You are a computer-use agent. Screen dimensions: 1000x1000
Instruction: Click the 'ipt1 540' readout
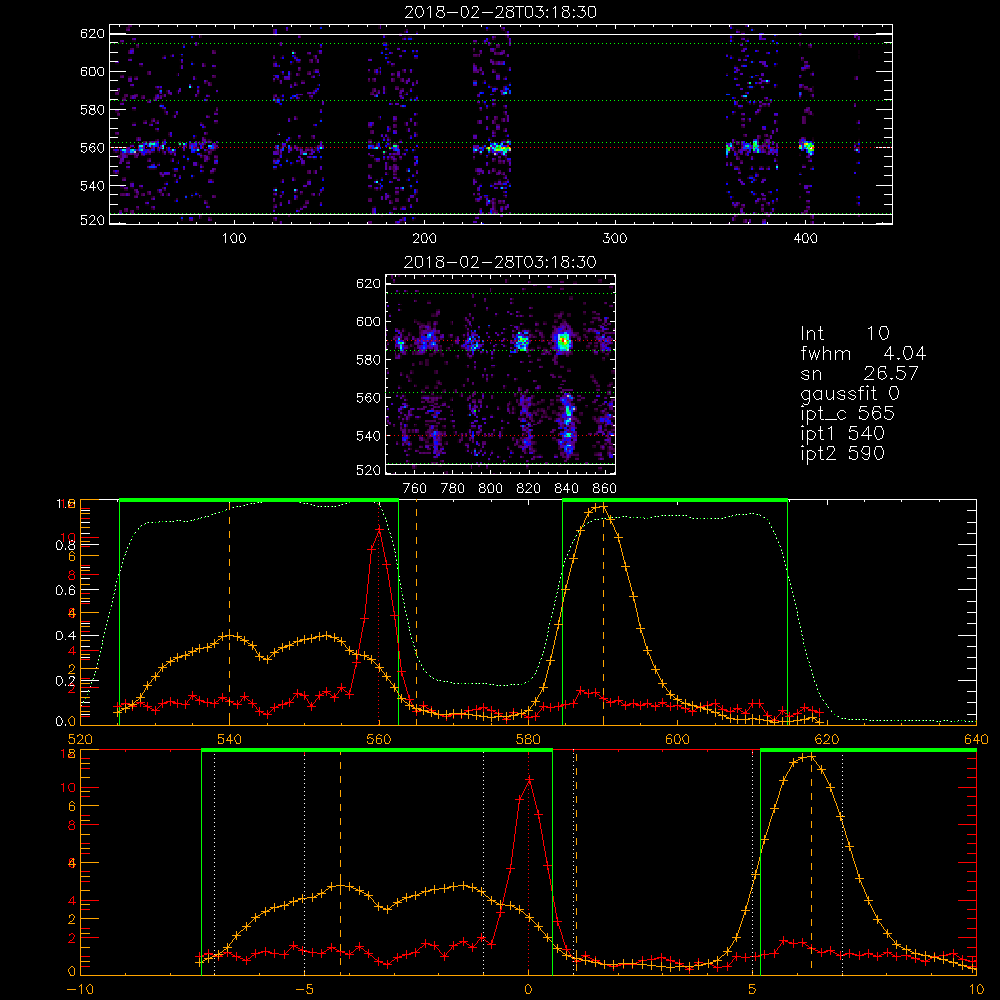(842, 434)
